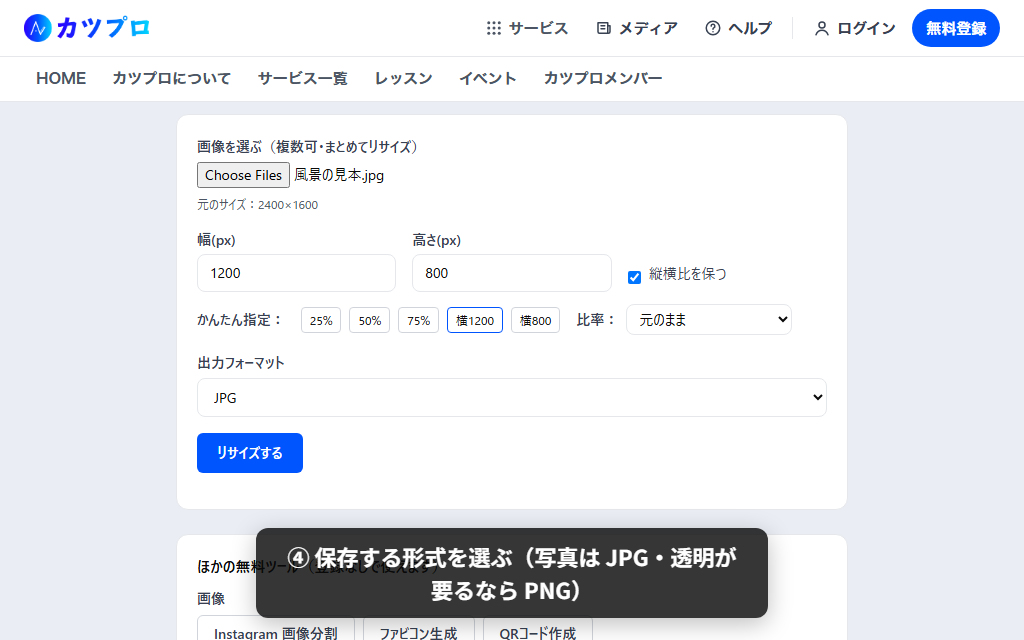Select the 横1200 quick size preset
Viewport: 1024px width, 640px height.
[x=475, y=320]
